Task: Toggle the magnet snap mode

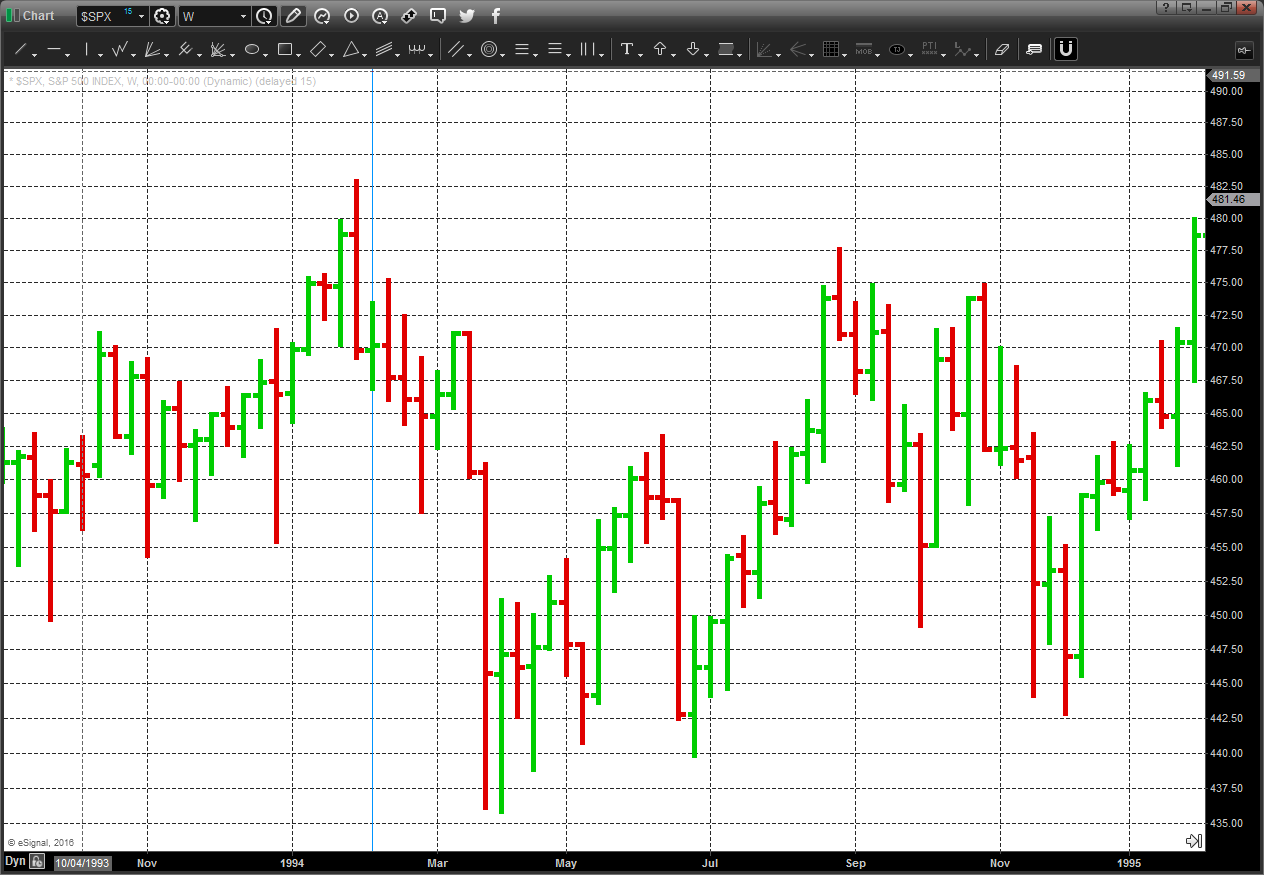Action: point(1066,49)
